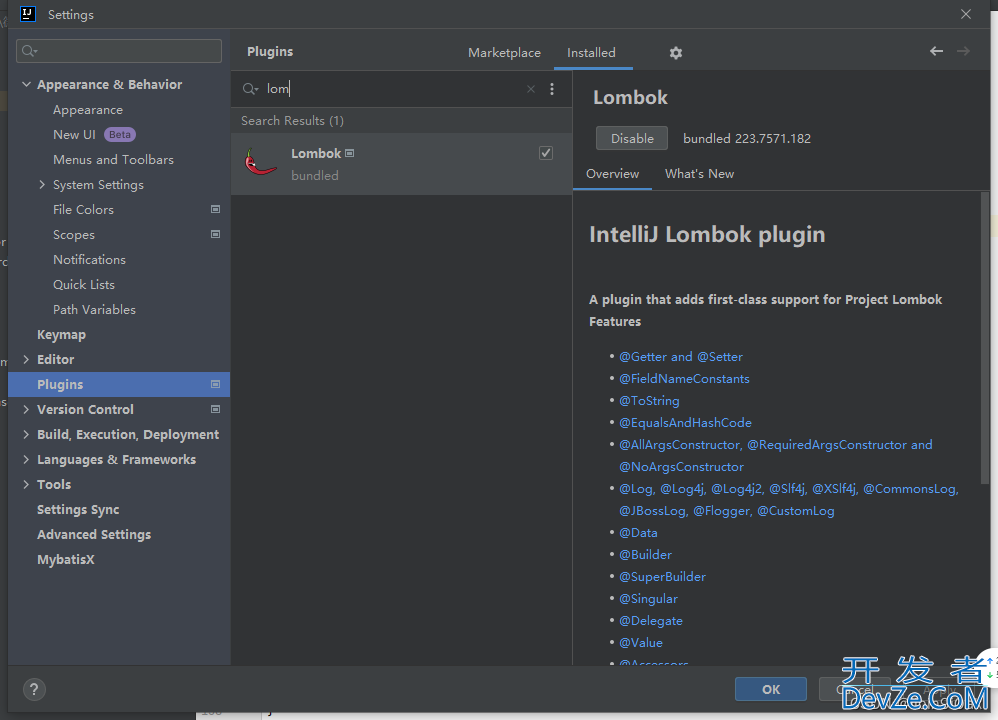The height and width of the screenshot is (720, 998).
Task: Select Menus and Toolbars settings
Action: click(113, 160)
